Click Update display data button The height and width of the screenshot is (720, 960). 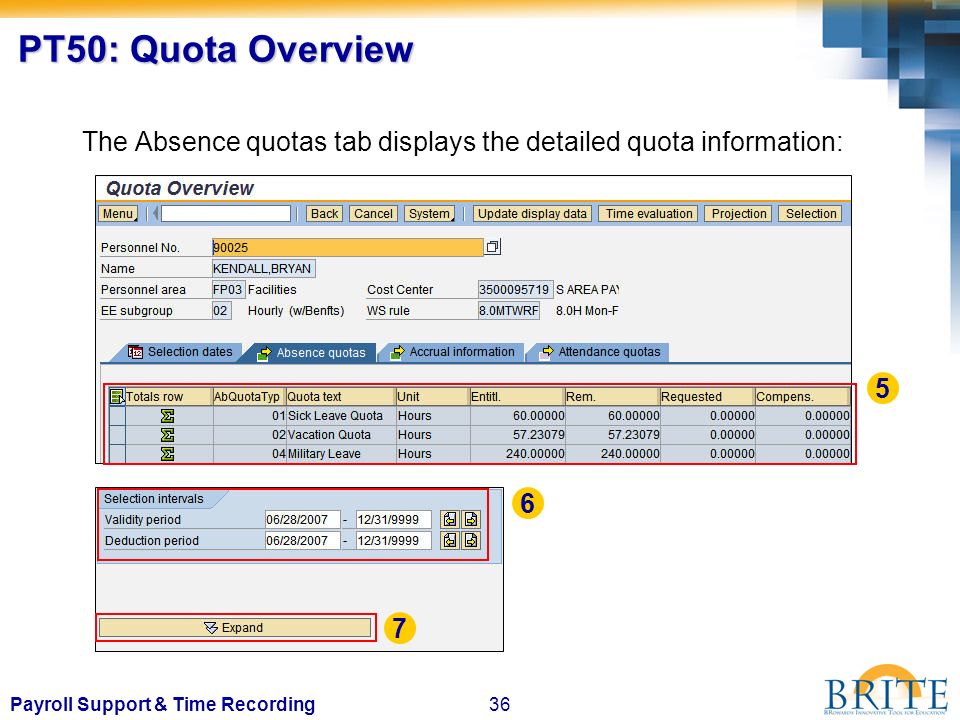[532, 214]
